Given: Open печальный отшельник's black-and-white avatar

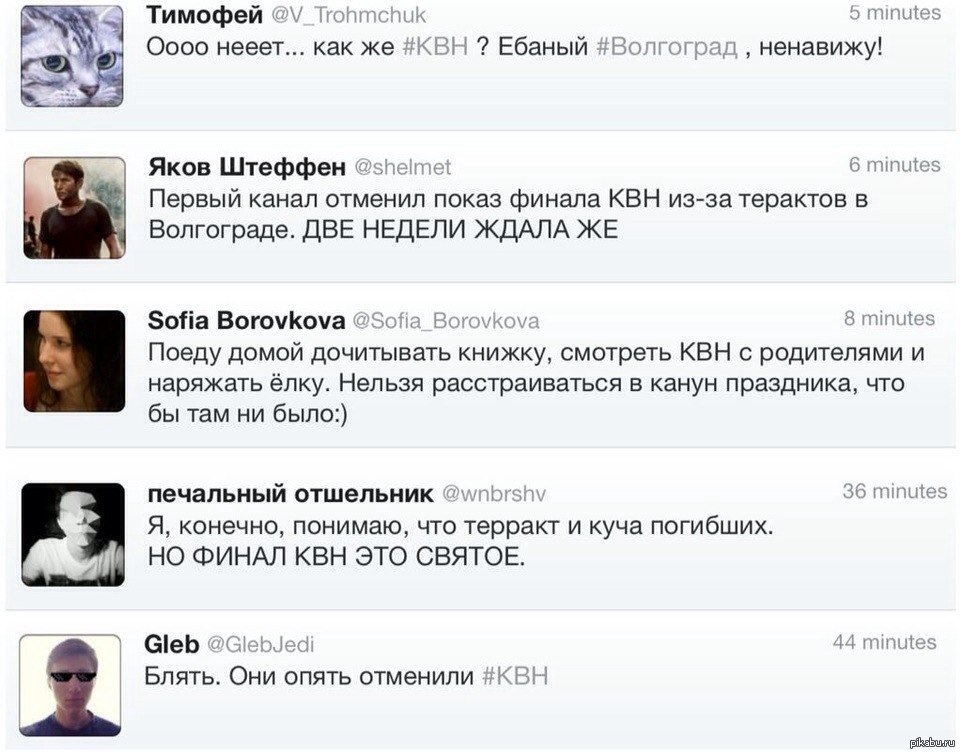Looking at the screenshot, I should click(x=74, y=534).
